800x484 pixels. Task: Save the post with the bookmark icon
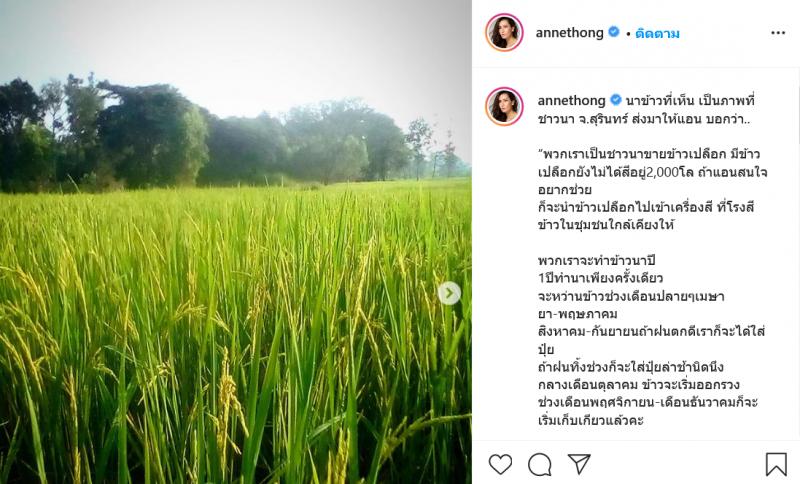tap(776, 464)
